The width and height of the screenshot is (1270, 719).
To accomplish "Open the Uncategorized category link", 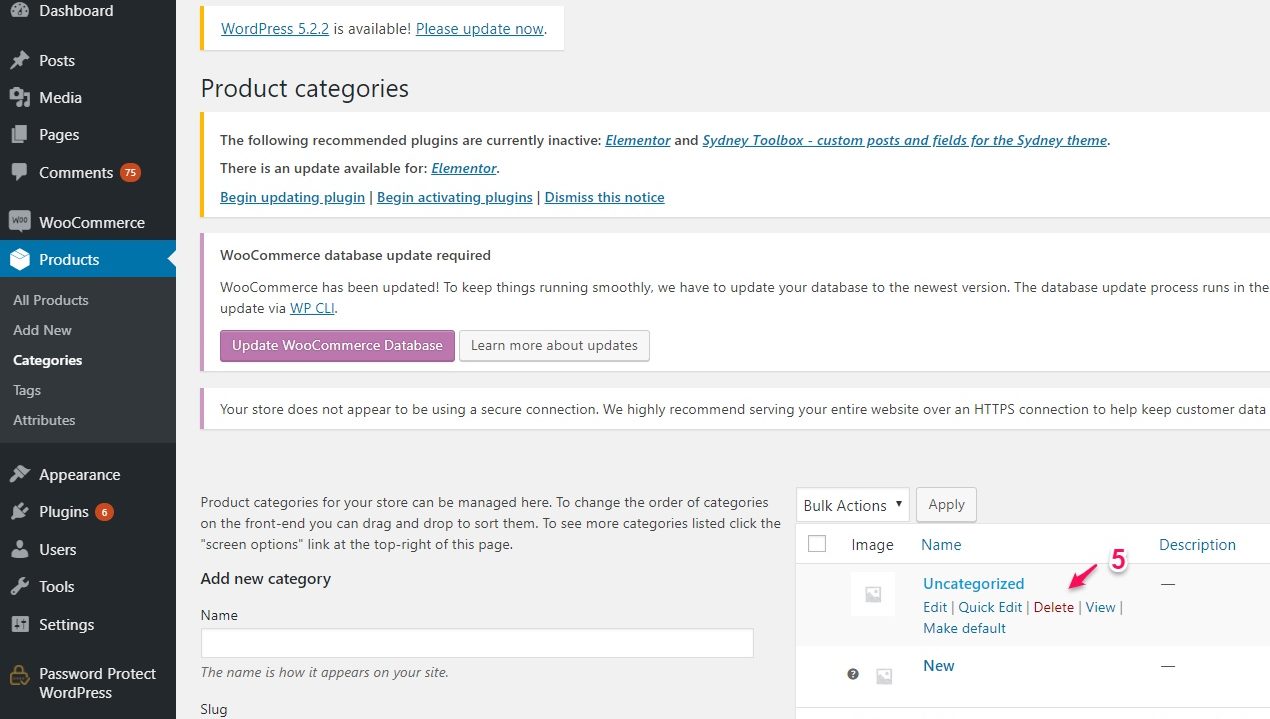I will [x=974, y=583].
